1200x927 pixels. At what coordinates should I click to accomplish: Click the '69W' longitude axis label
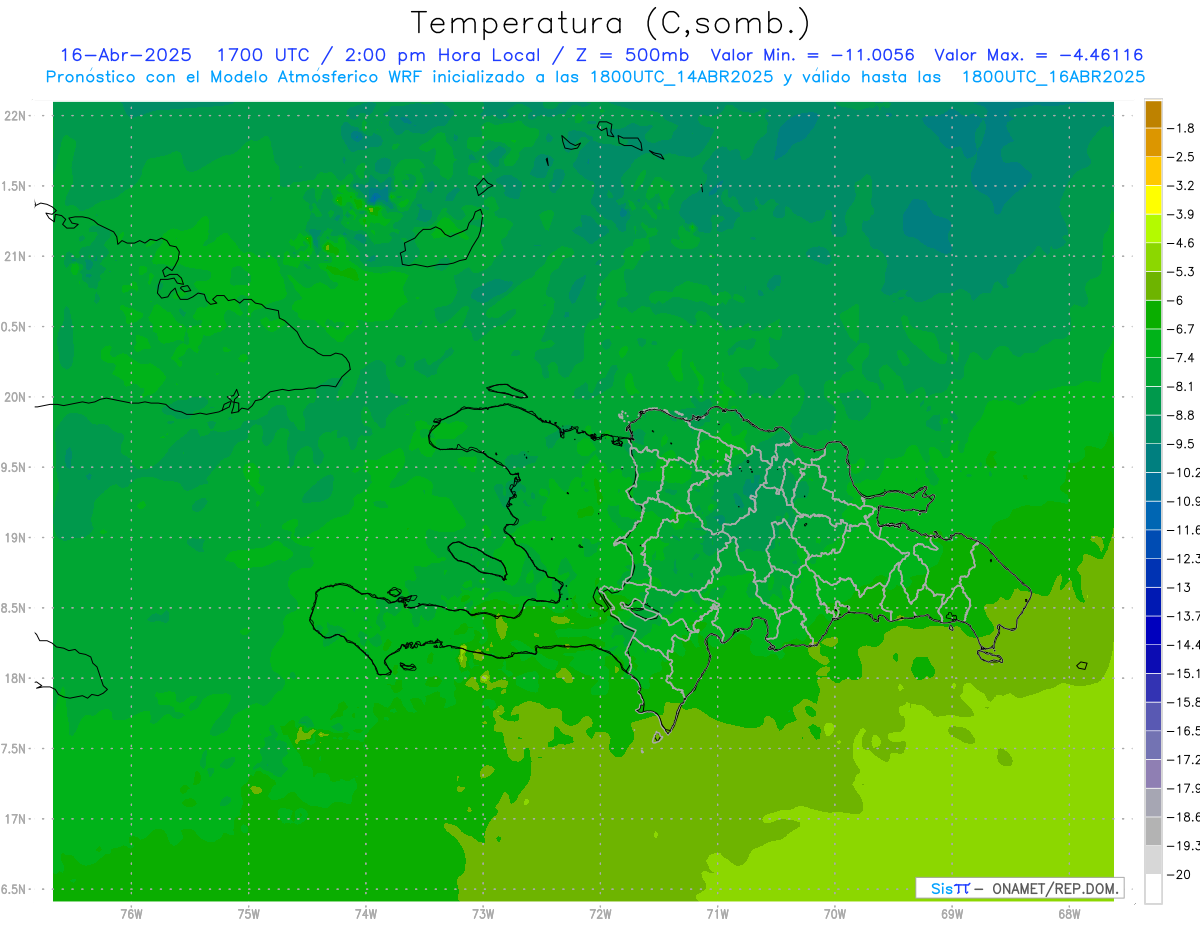point(952,914)
